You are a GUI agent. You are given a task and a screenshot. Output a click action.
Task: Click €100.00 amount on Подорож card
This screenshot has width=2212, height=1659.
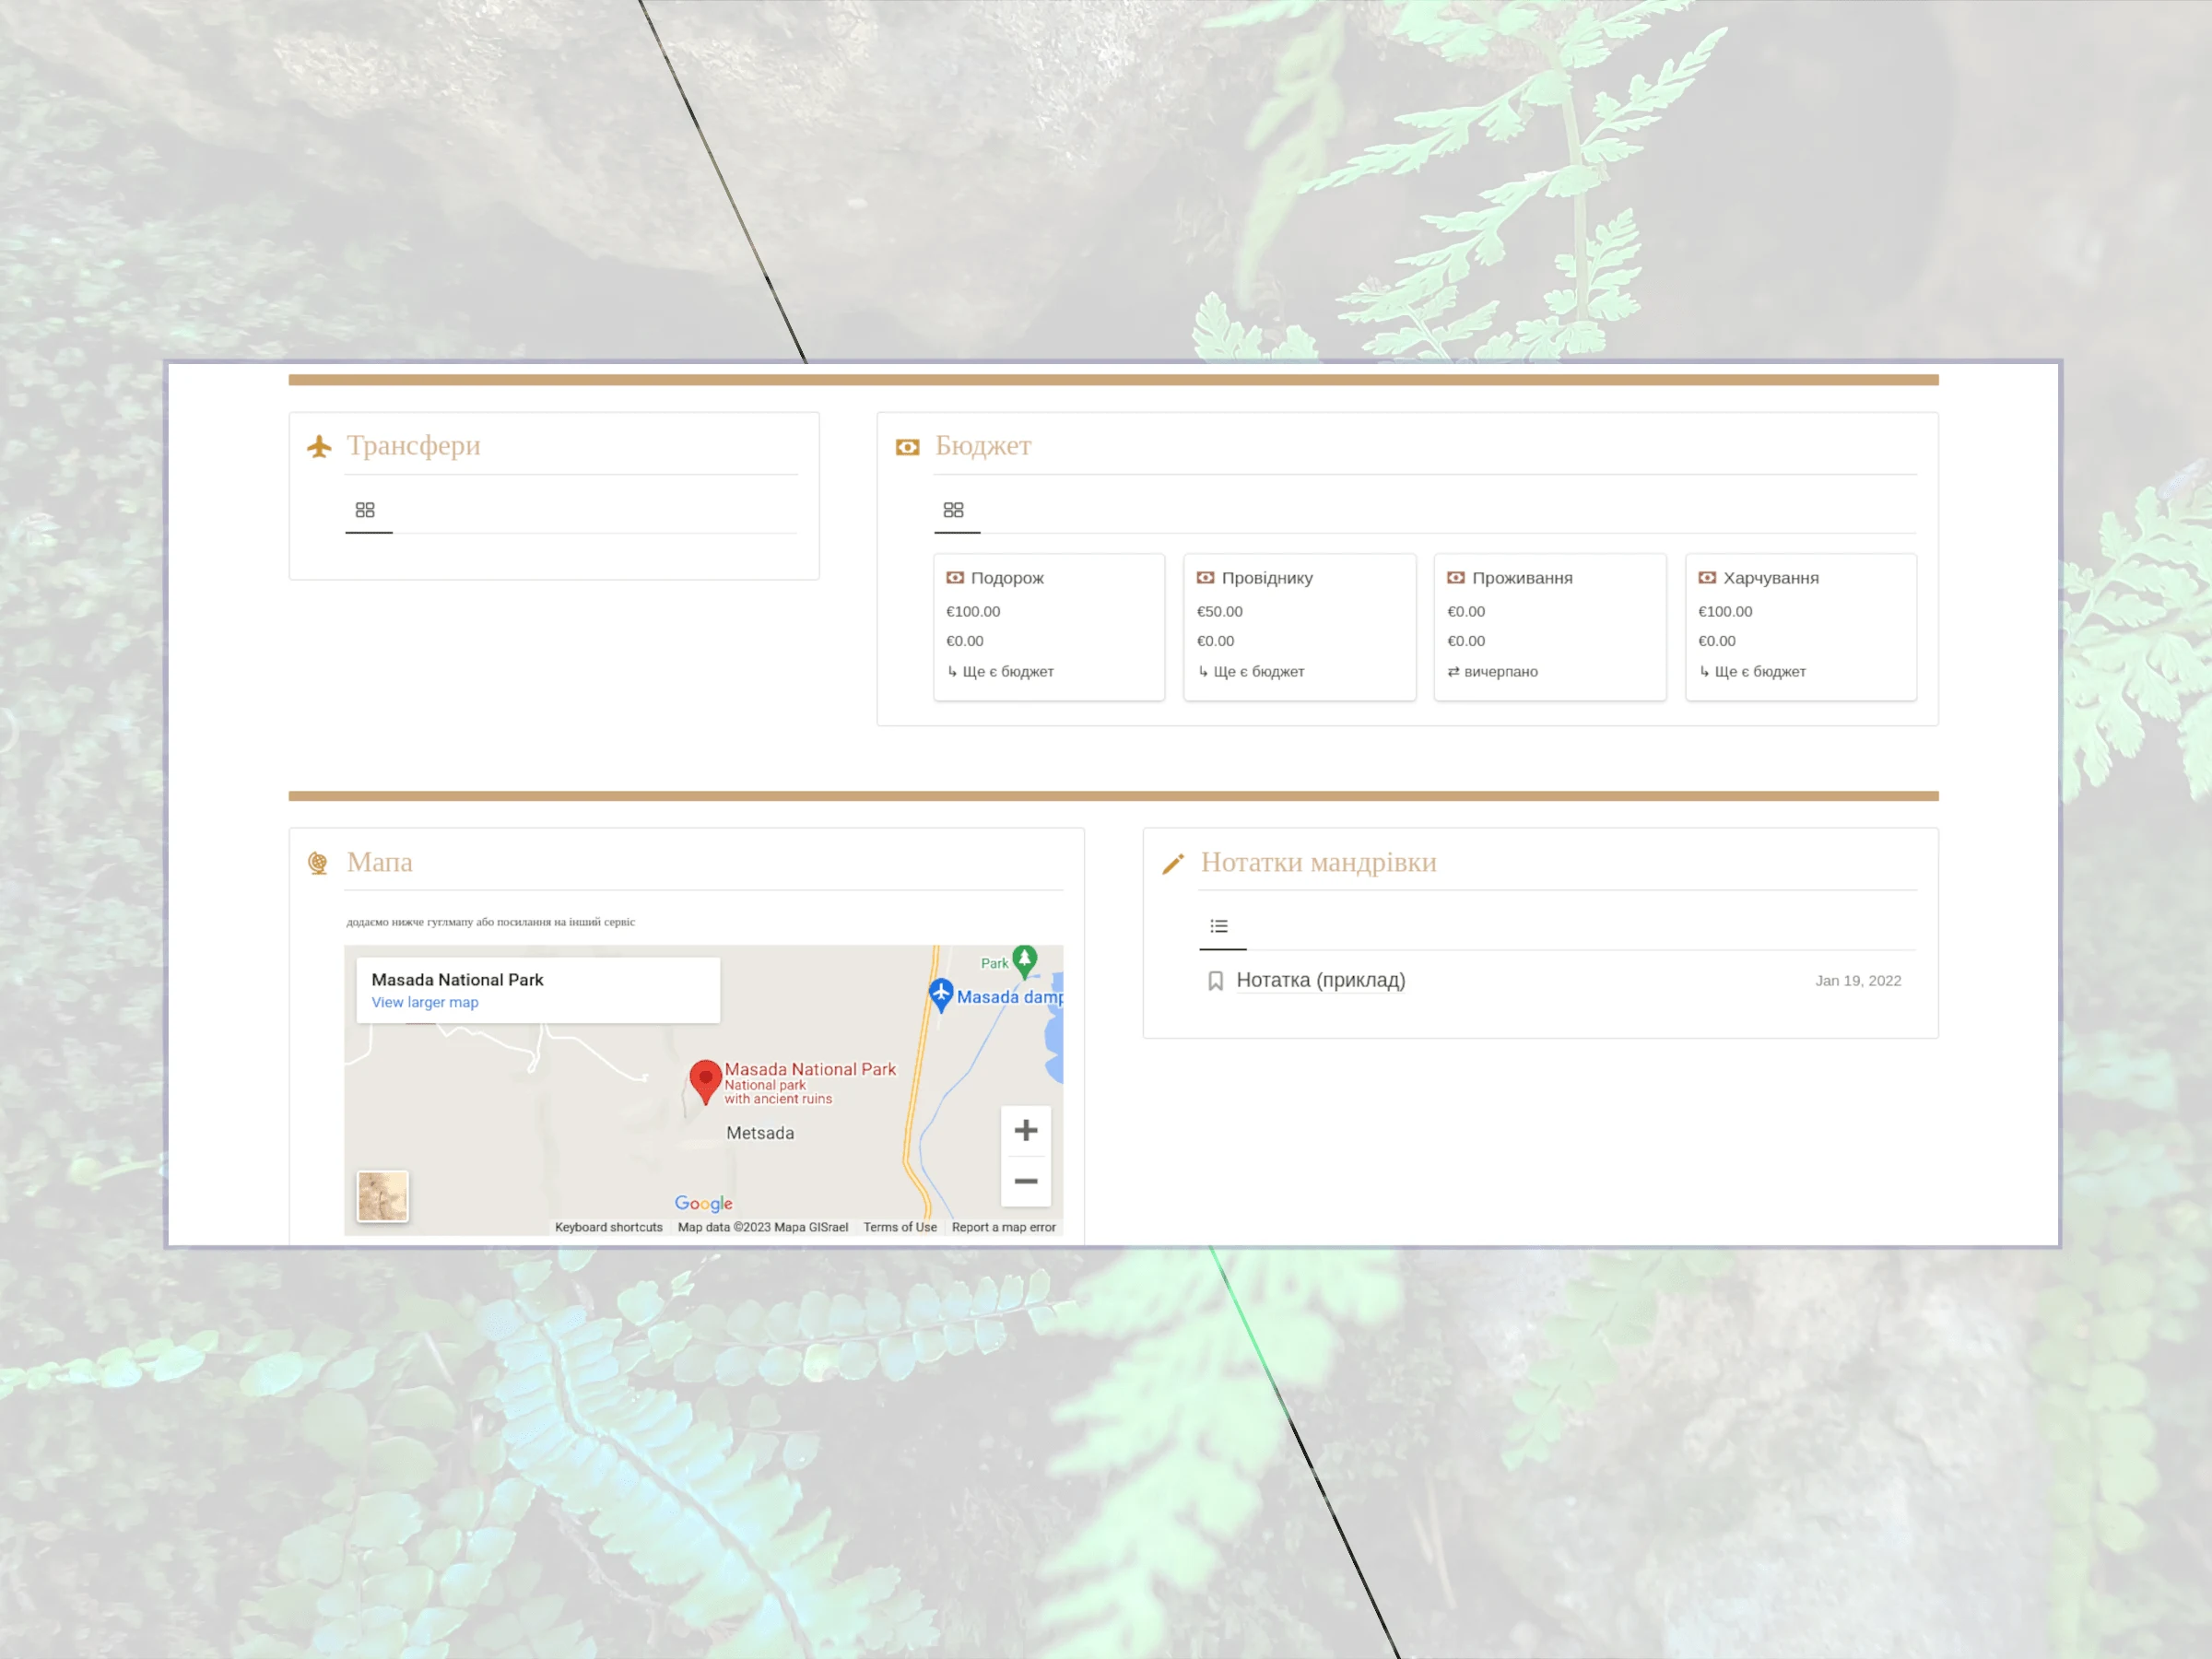point(973,611)
